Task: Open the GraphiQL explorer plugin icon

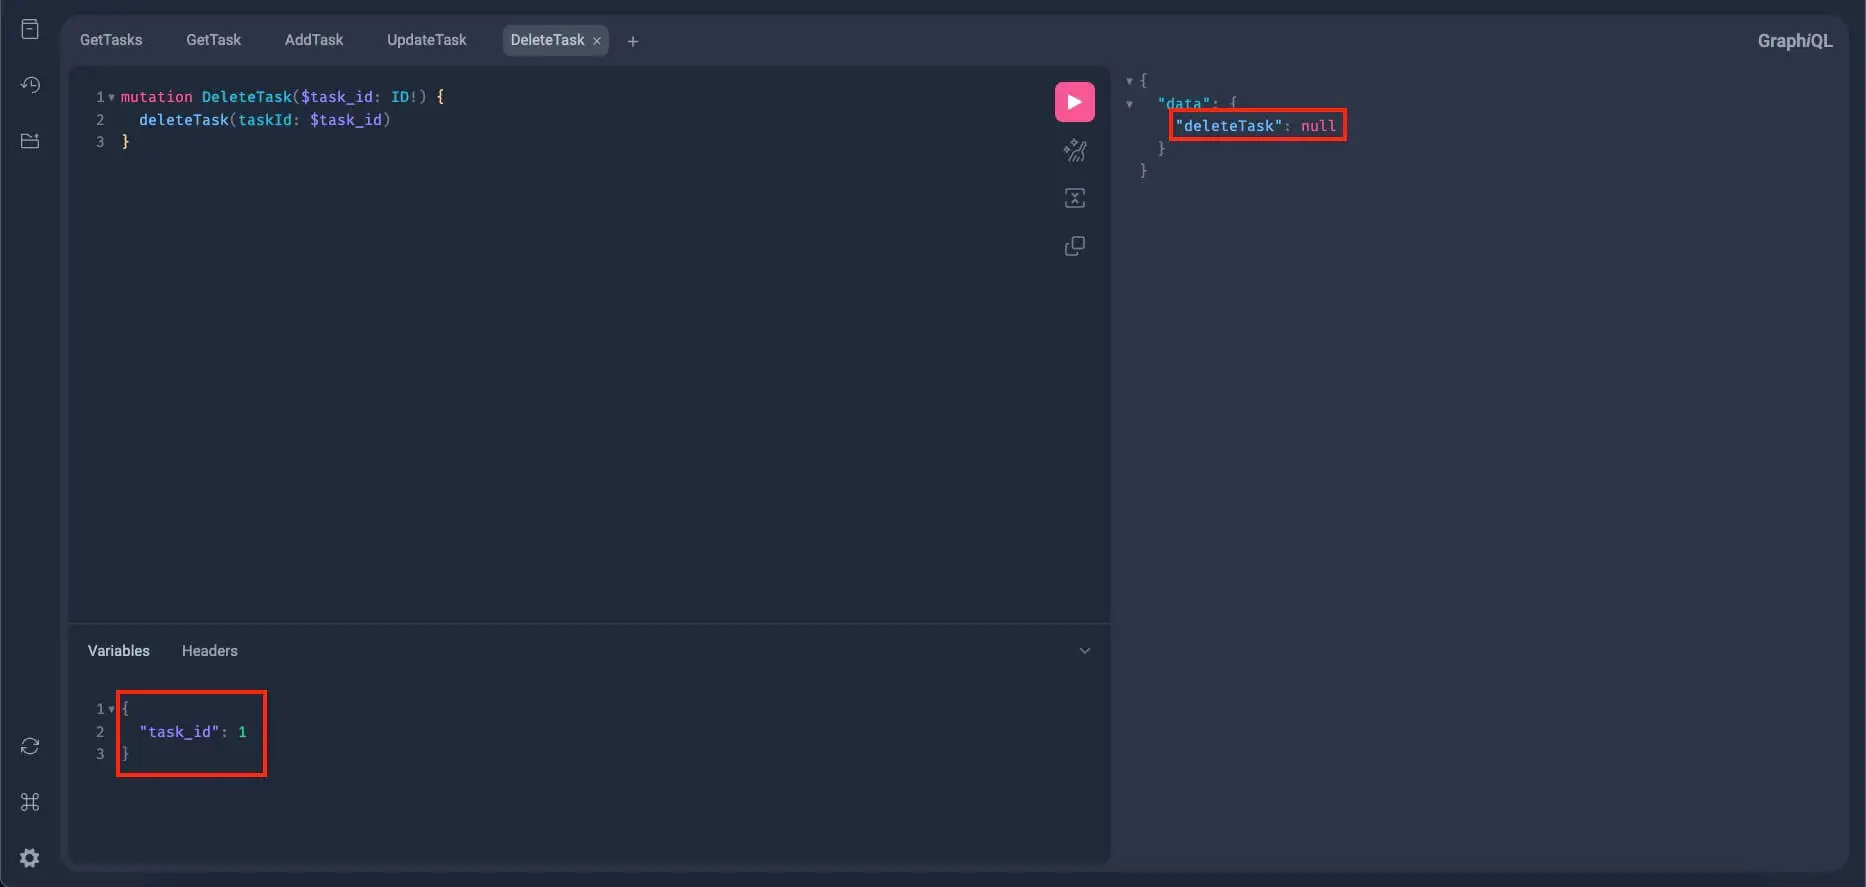Action: pyautogui.click(x=30, y=141)
